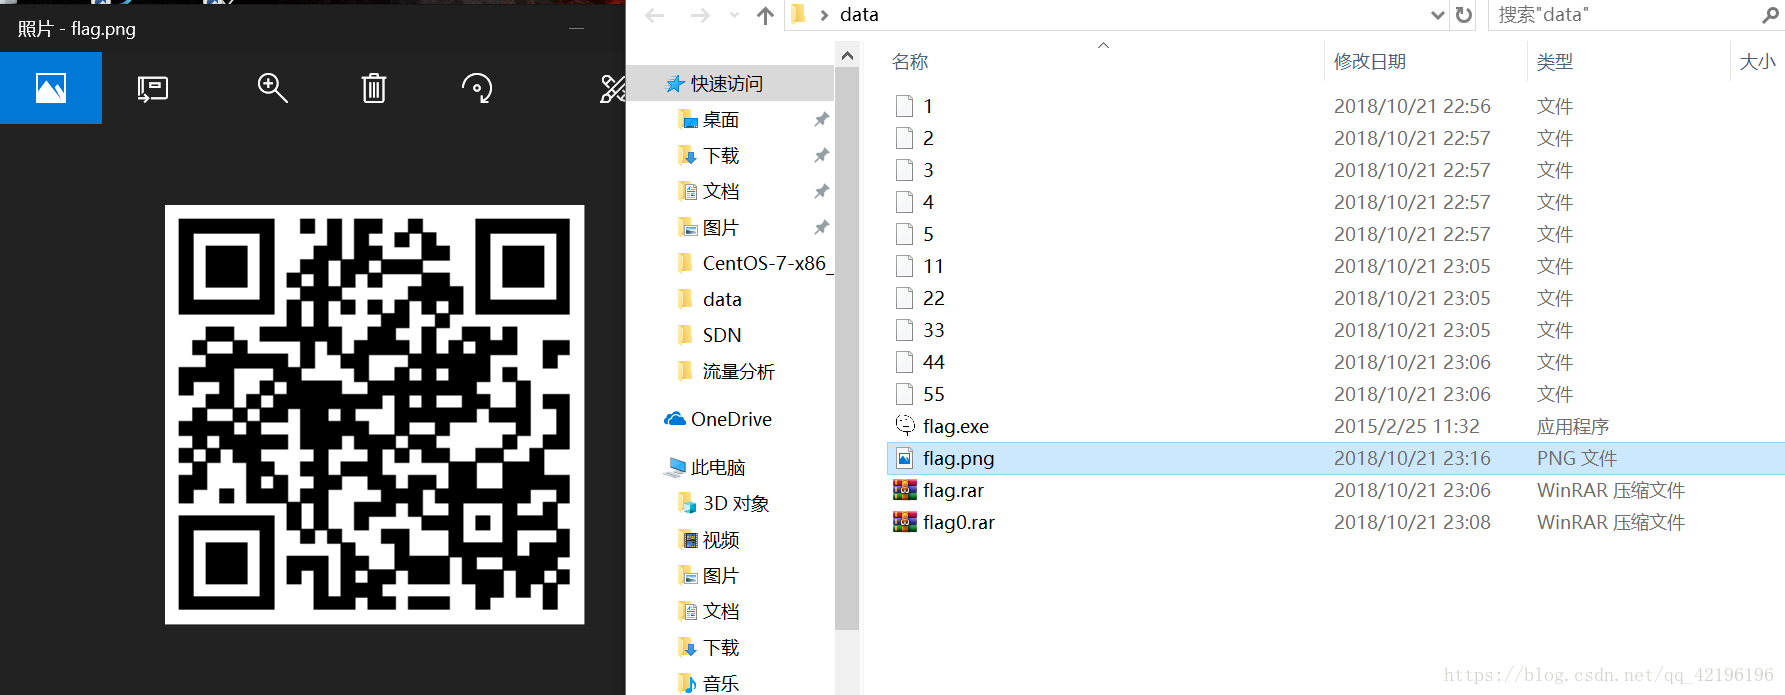
Task: Select file named 4
Action: click(928, 202)
